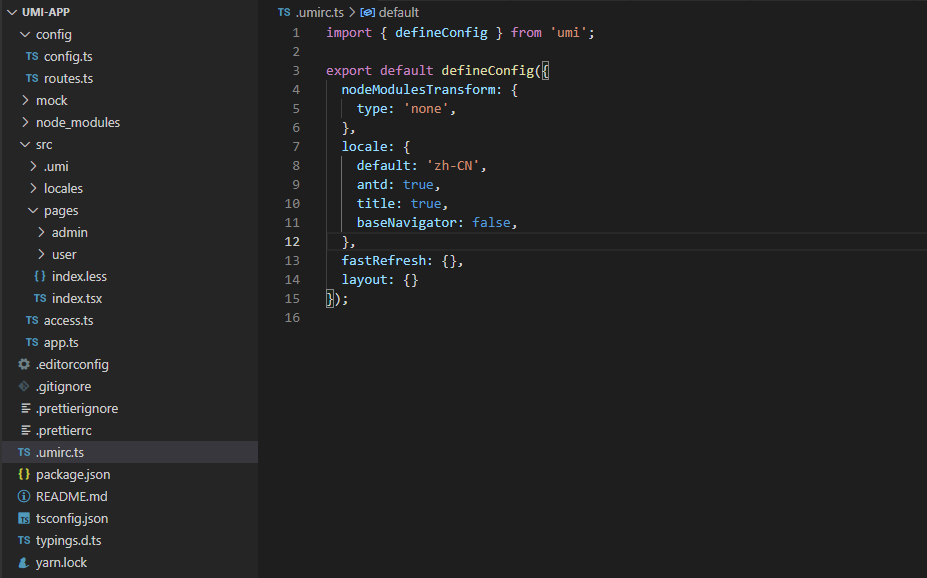Screen dimensions: 927x578
Task: Click the 'fastRefresh' property name
Action: 383,261
